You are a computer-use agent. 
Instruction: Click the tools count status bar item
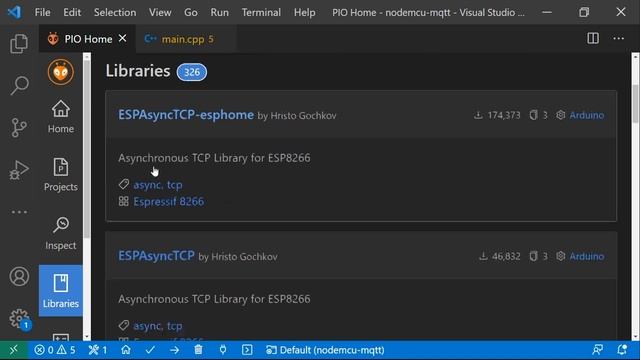pos(98,350)
